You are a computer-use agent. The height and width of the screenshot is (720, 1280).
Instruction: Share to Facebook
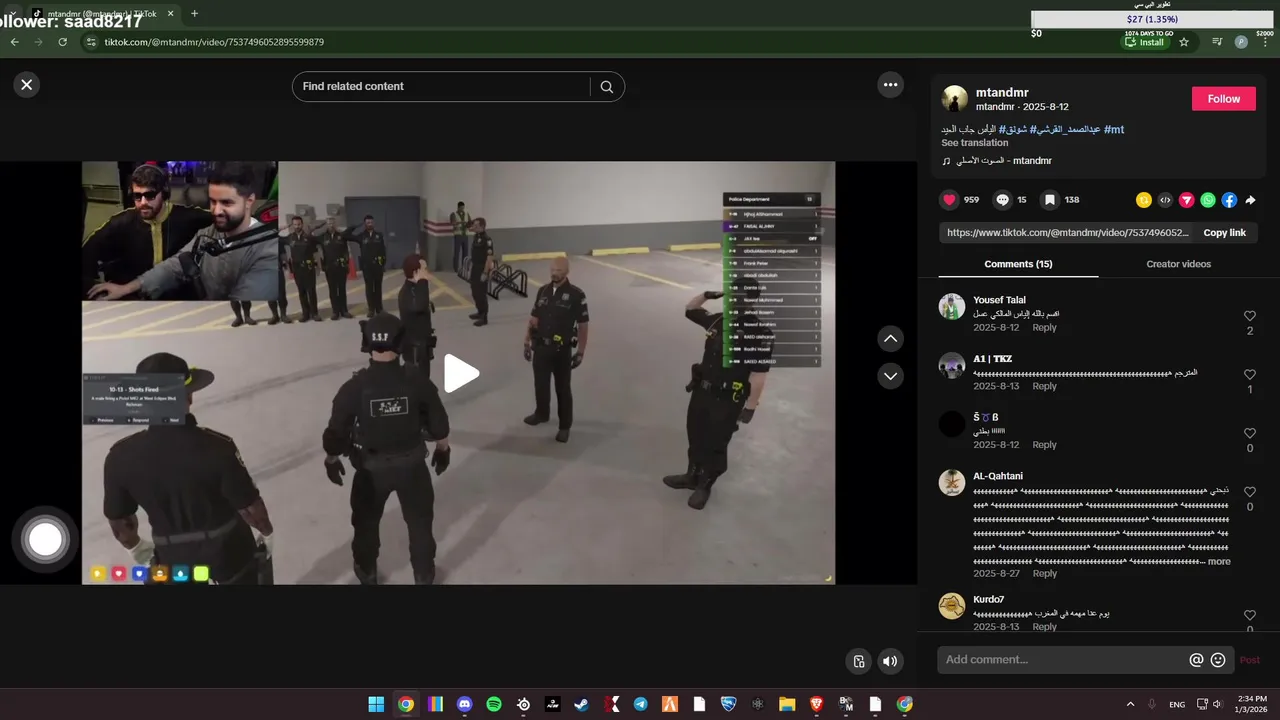[1229, 200]
